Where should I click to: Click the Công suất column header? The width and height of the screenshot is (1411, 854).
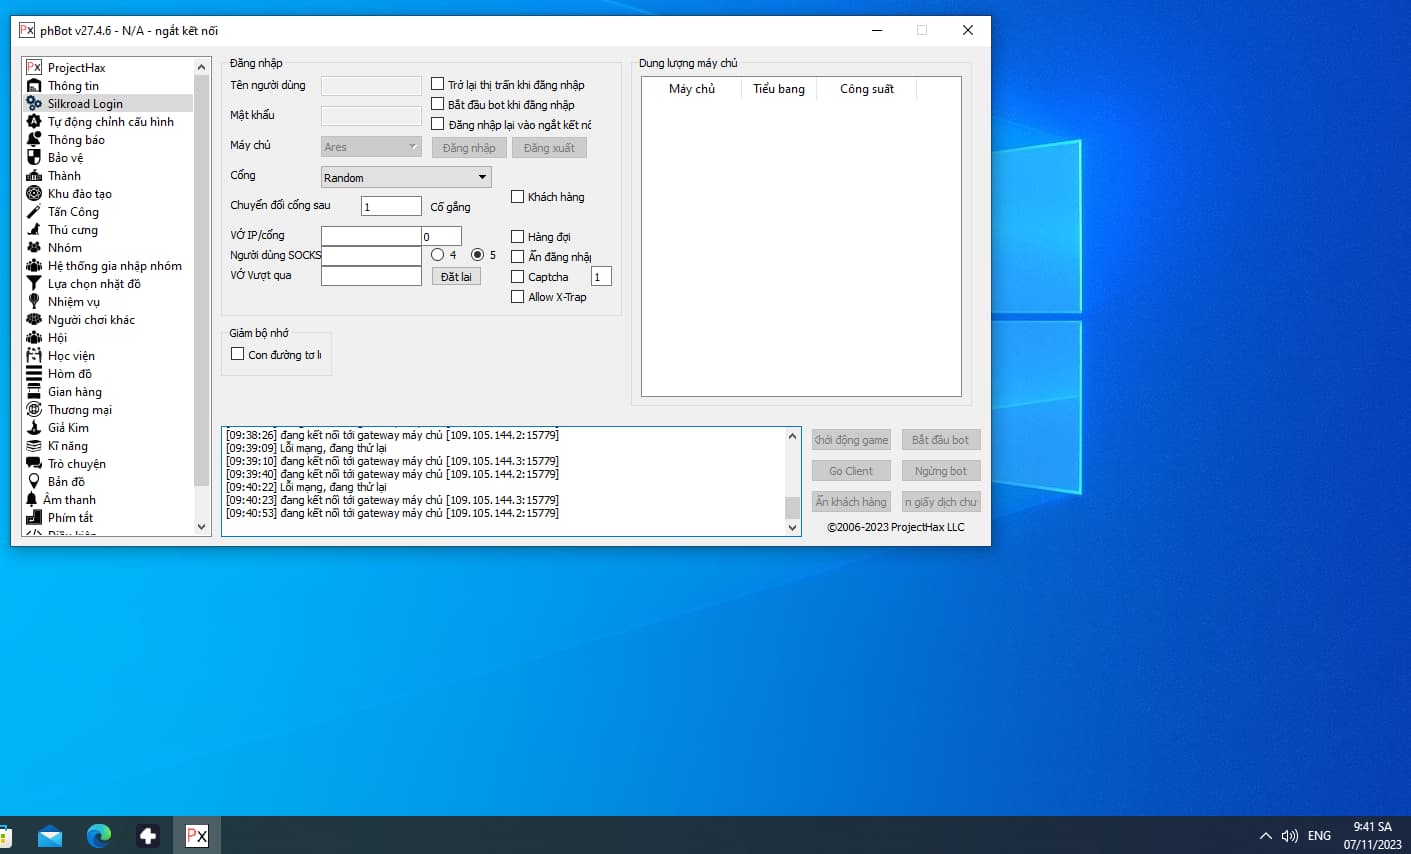[866, 89]
